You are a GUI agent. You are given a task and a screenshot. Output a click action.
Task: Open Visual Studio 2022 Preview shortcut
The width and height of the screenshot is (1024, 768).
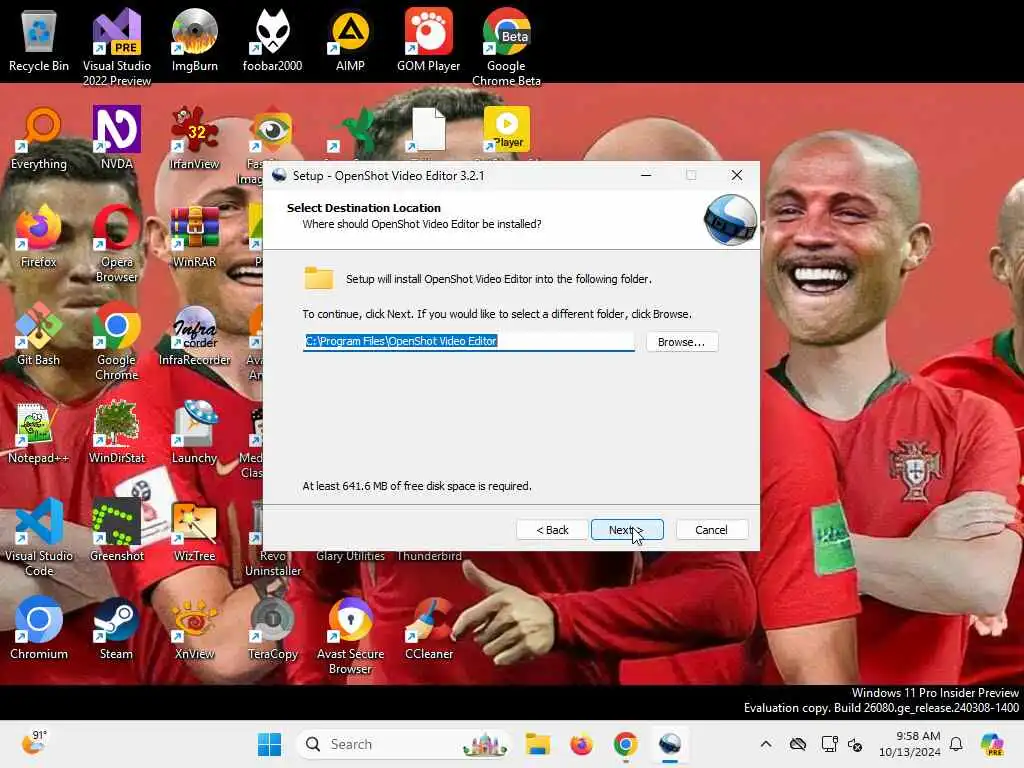pos(117,47)
